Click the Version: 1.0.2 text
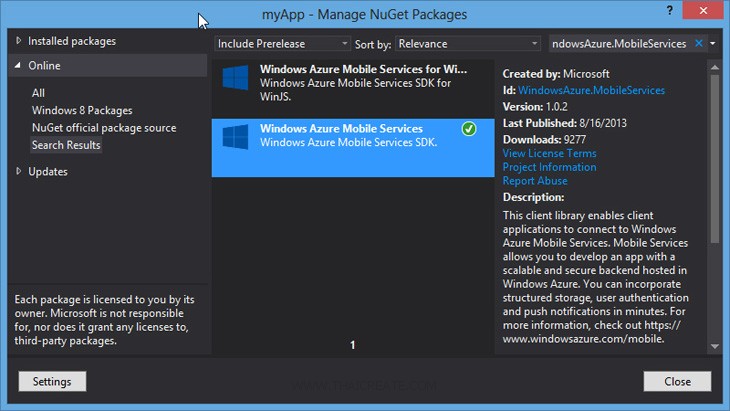This screenshot has height=411, width=730. [x=535, y=107]
